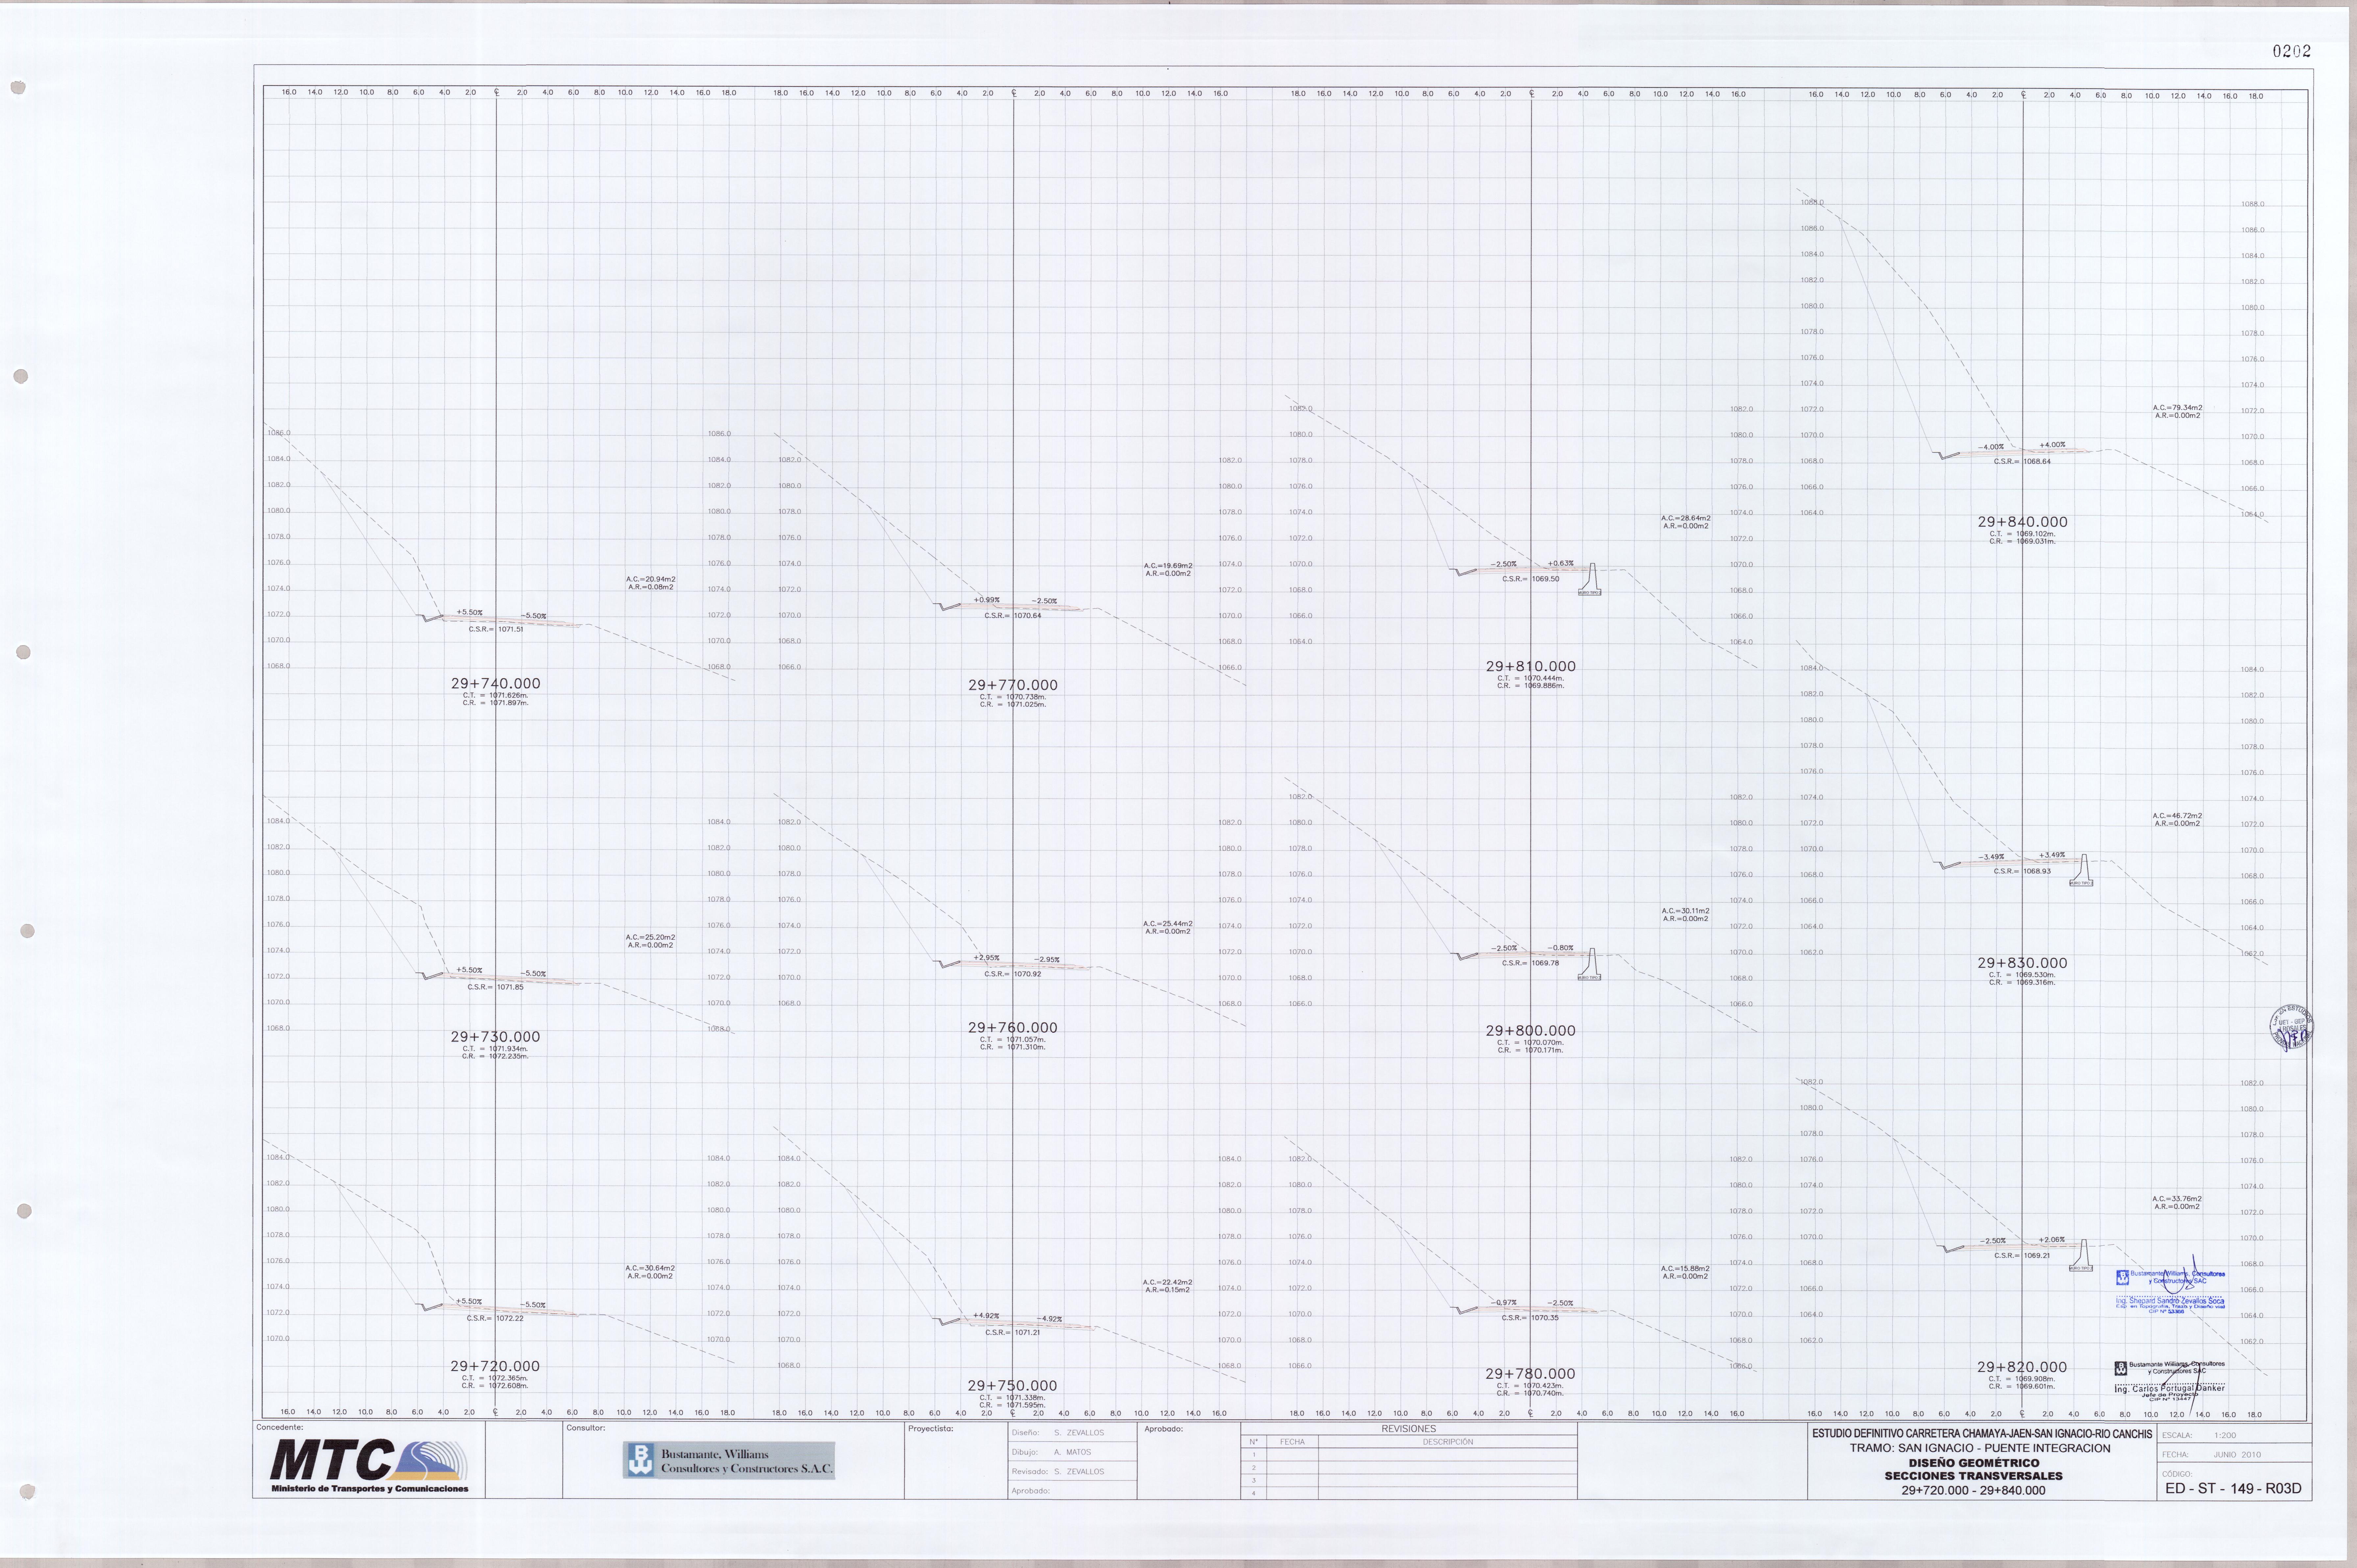Screen dimensions: 2357x1568
Task: Select station label 29+770.000
Action: (x=1013, y=685)
